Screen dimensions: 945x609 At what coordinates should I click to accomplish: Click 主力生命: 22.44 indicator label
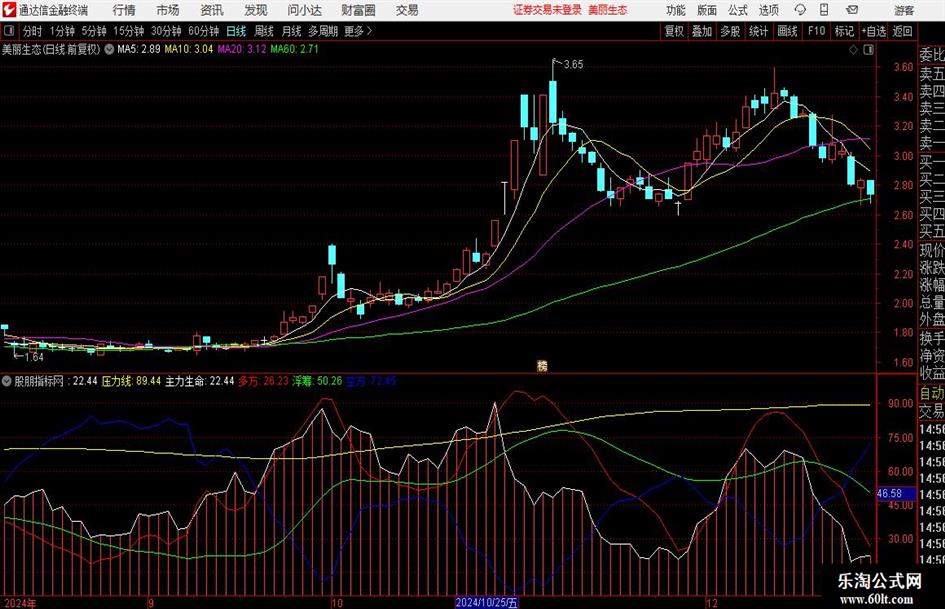[x=199, y=381]
